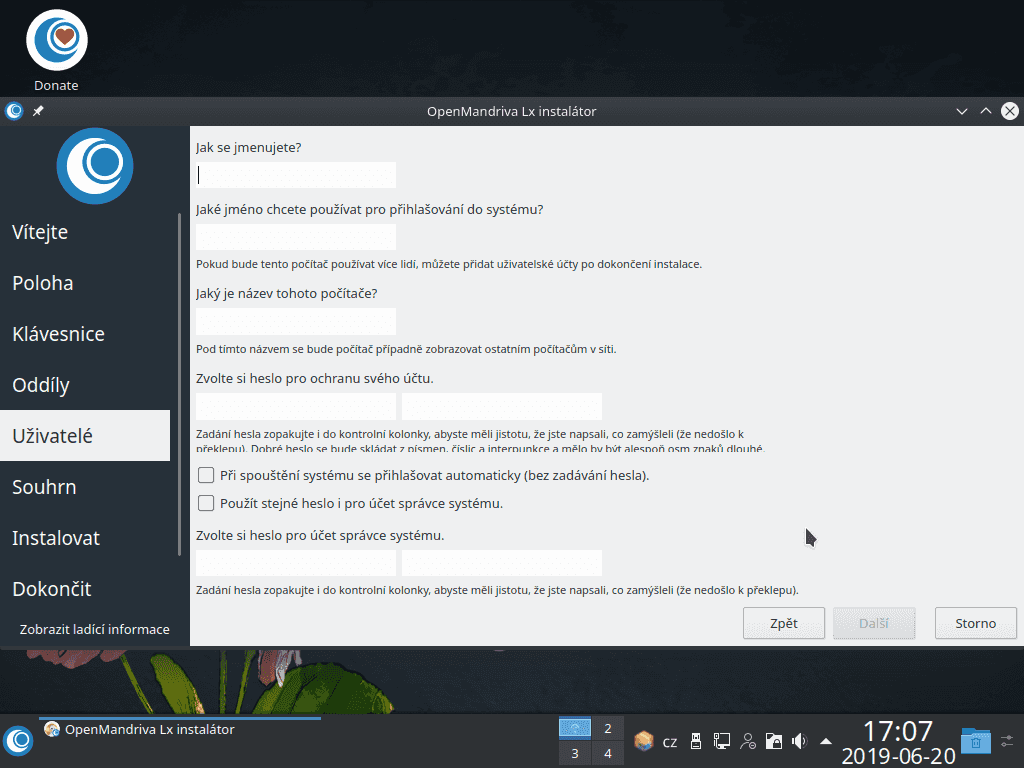Image resolution: width=1024 pixels, height=768 pixels.
Task: Select the Oddíly step in the sidebar
Action: click(42, 385)
